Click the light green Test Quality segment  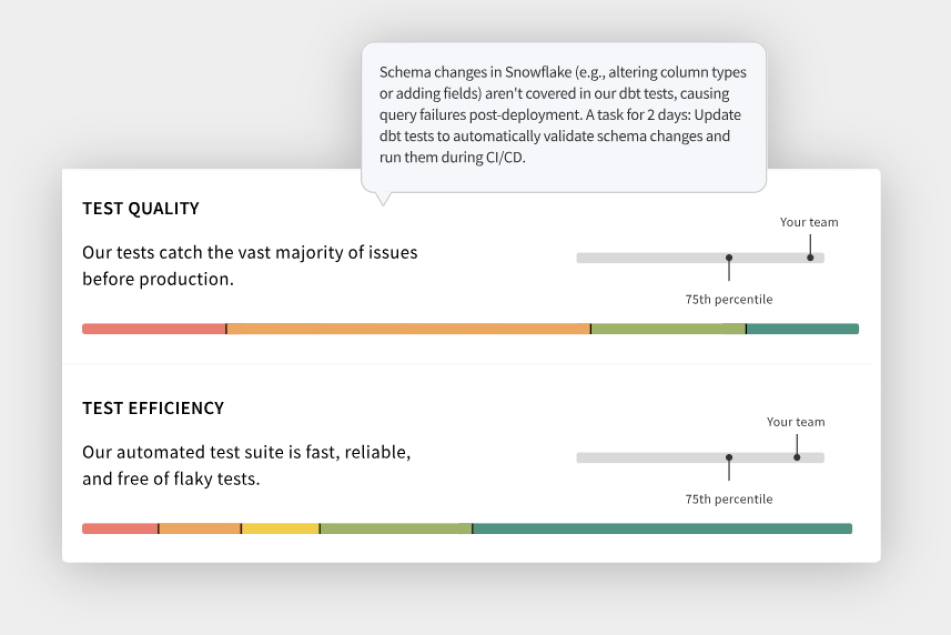click(x=668, y=329)
